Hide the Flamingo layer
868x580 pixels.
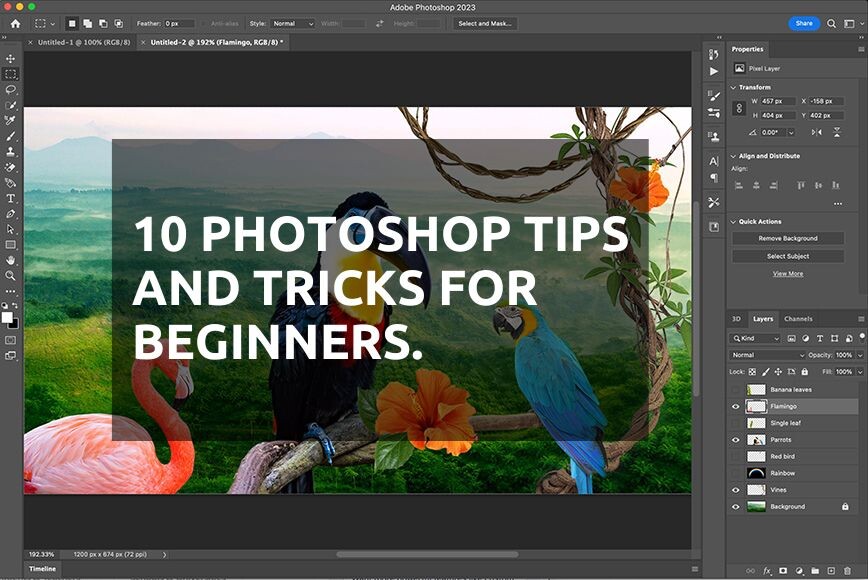736,406
